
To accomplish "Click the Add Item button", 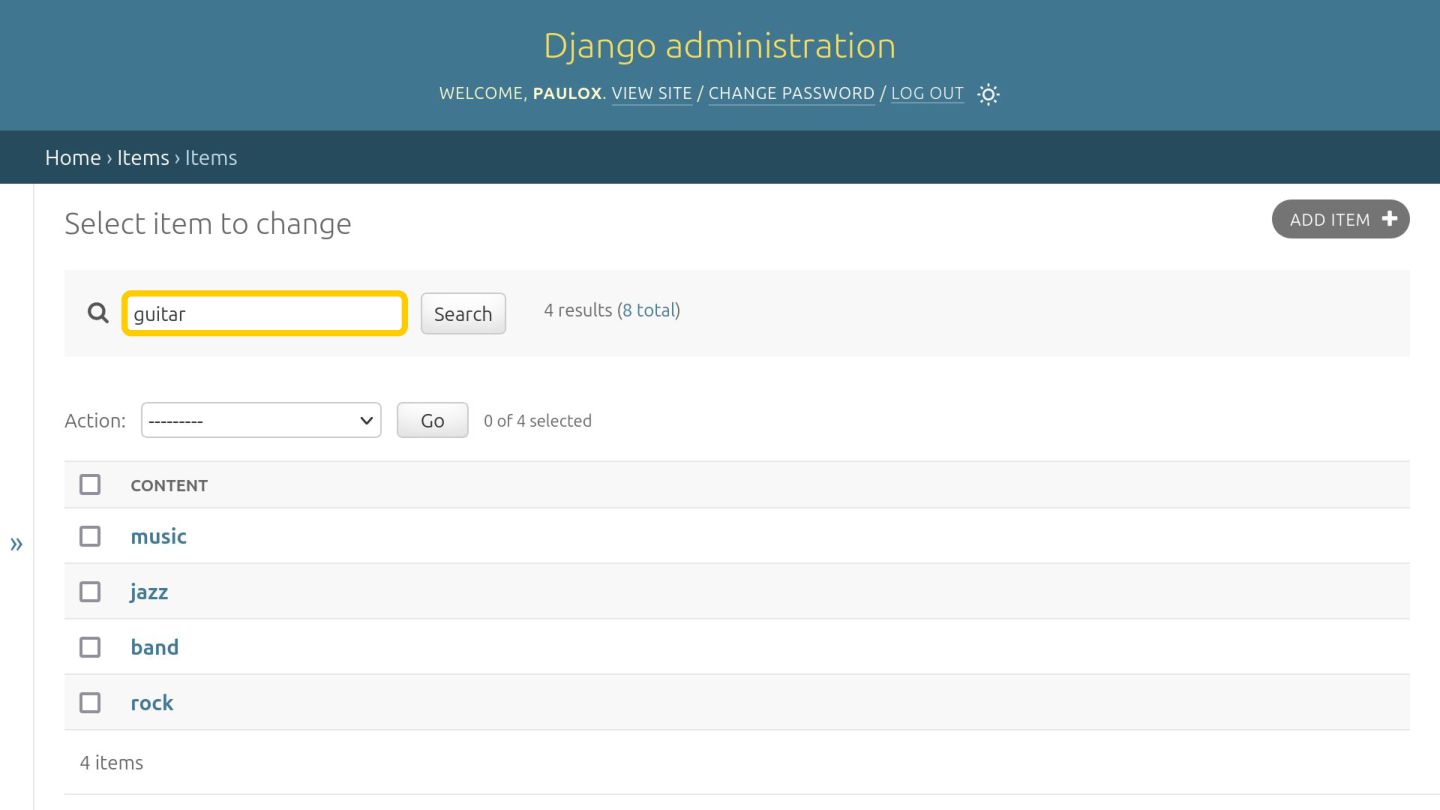I will point(1340,220).
